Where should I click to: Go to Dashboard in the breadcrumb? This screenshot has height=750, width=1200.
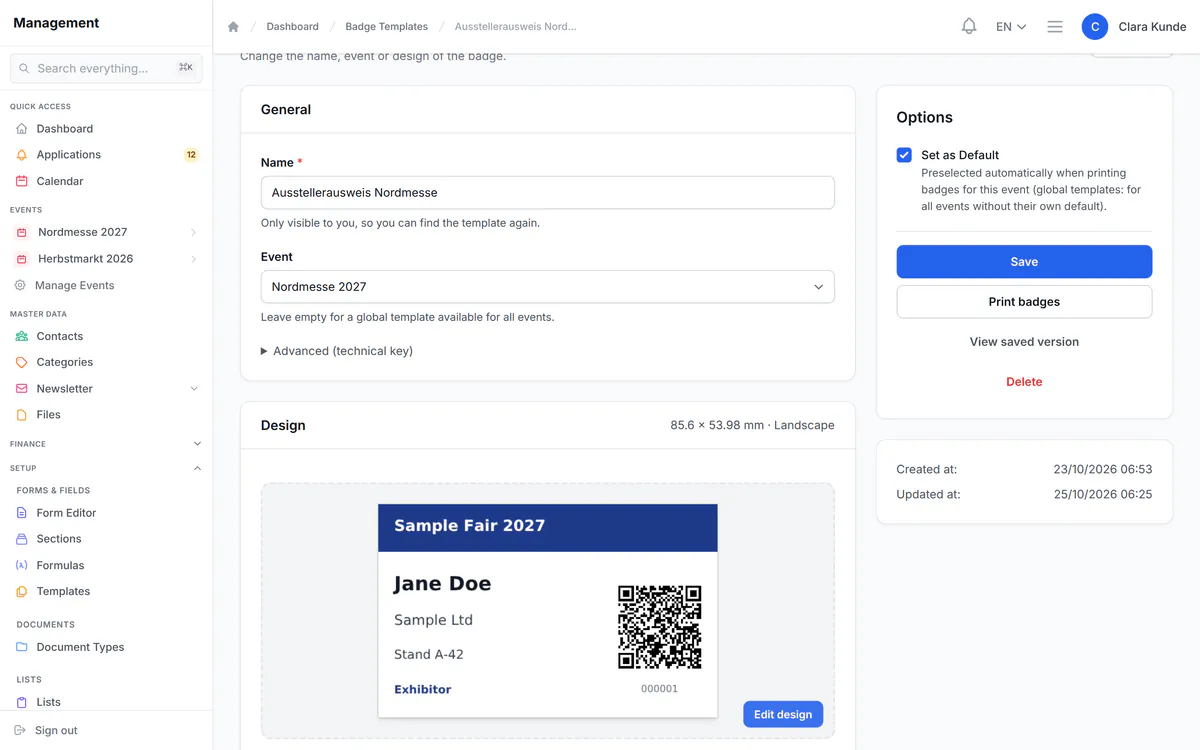coord(293,27)
